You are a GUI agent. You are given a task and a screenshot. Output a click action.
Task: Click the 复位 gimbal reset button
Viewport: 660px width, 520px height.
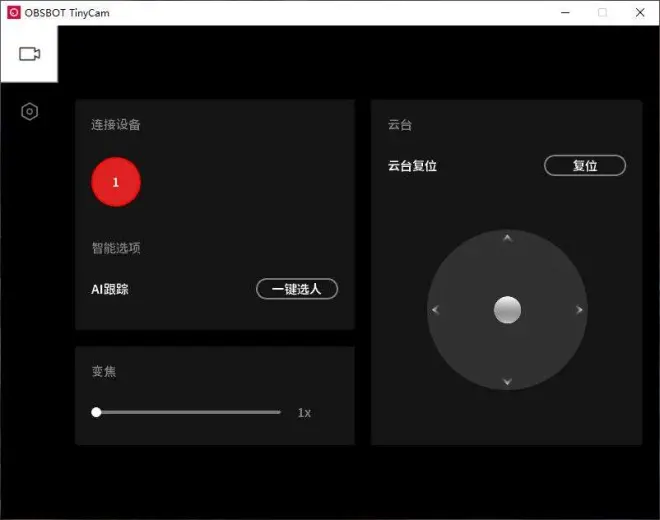click(585, 165)
